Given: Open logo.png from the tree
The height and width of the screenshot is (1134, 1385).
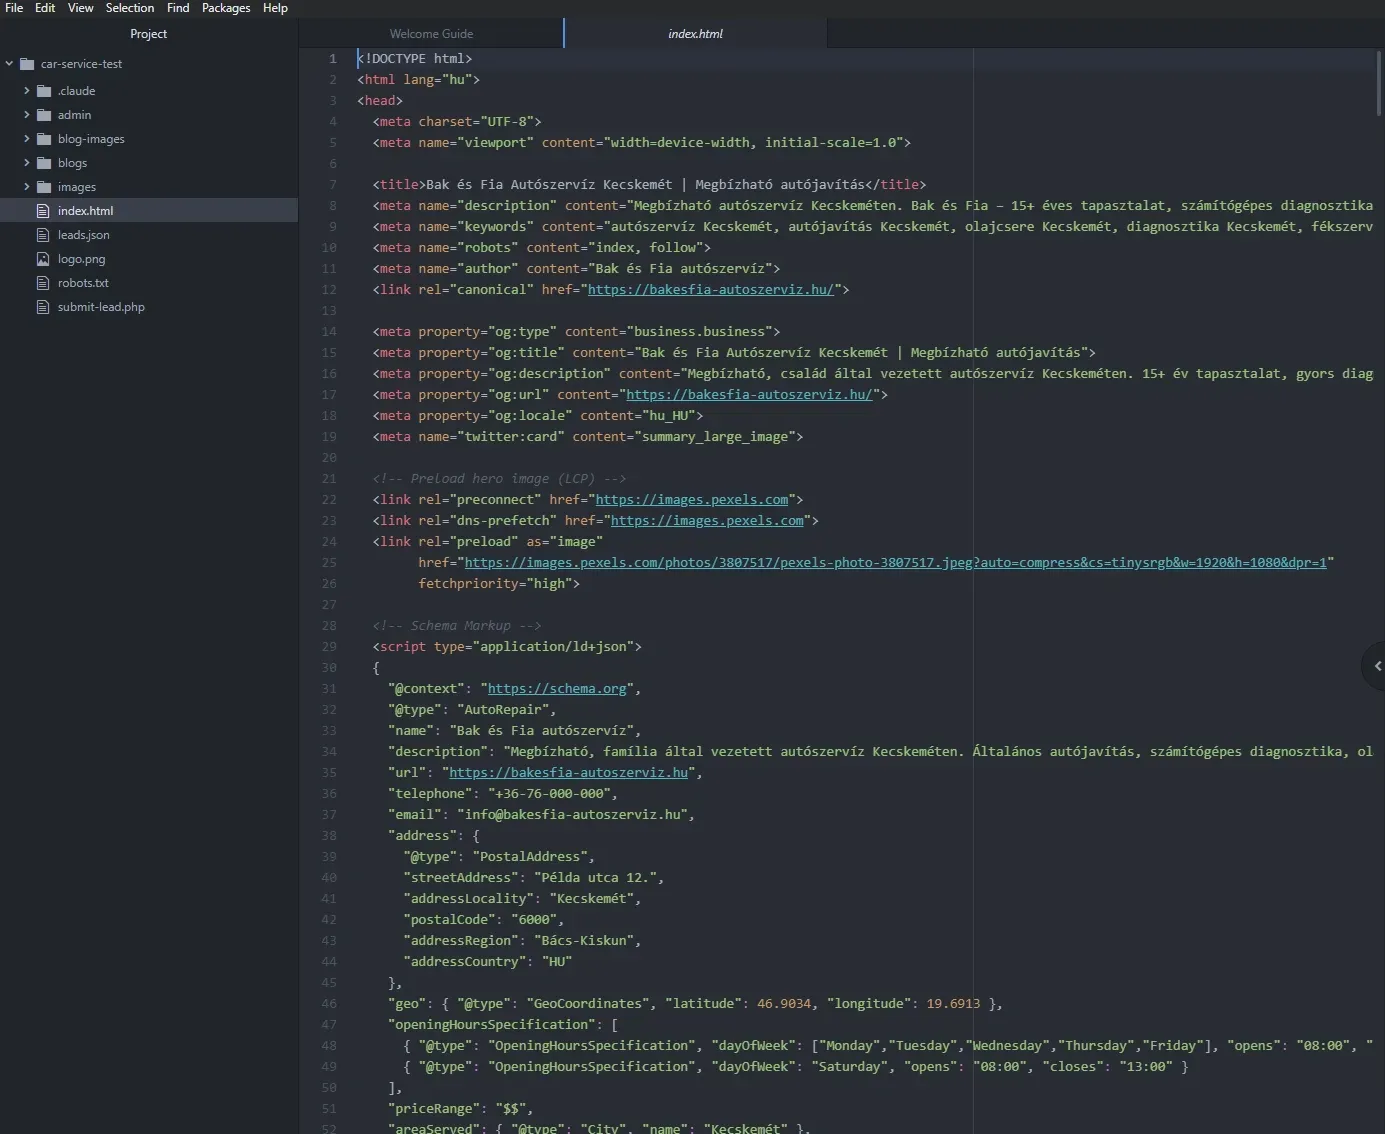Looking at the screenshot, I should (81, 259).
